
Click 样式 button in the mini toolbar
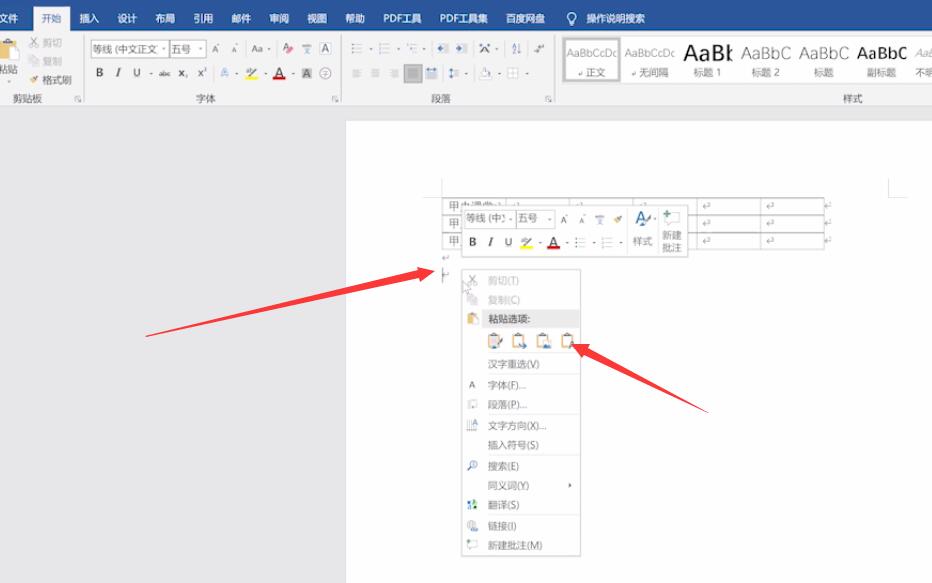click(x=643, y=229)
